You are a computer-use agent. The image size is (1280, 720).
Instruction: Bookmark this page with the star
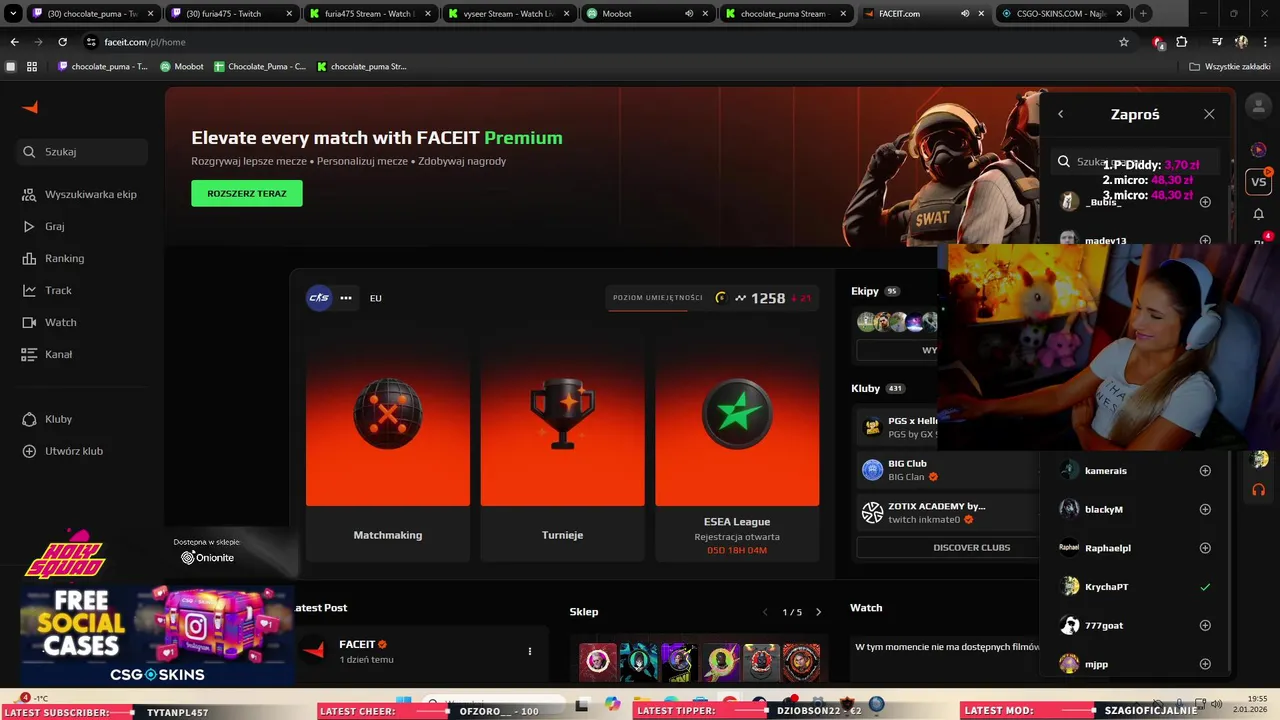(1124, 42)
